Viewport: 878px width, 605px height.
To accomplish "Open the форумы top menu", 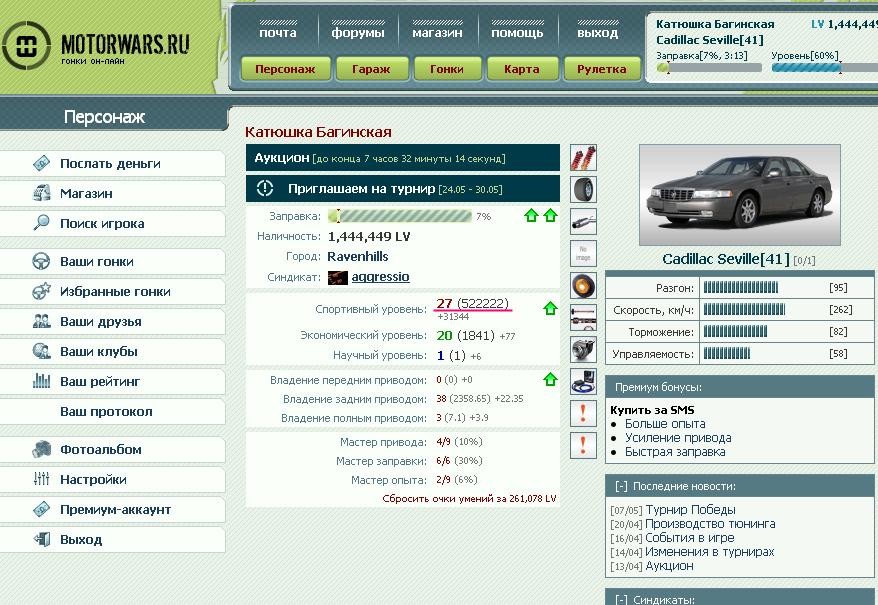I will click(358, 32).
